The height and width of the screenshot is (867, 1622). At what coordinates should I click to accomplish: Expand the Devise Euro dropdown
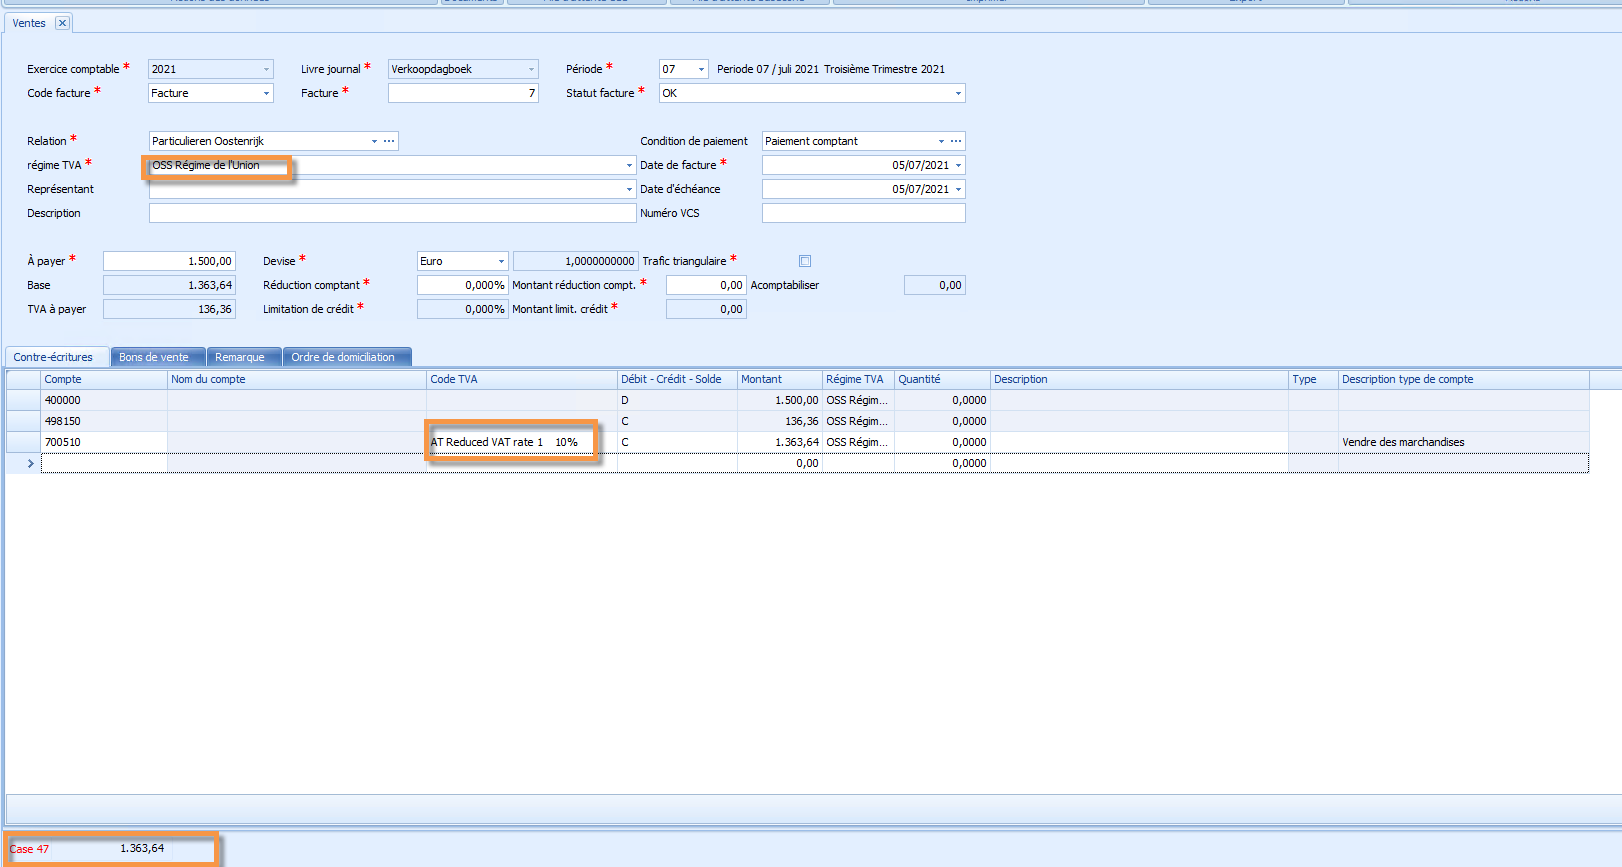(501, 261)
